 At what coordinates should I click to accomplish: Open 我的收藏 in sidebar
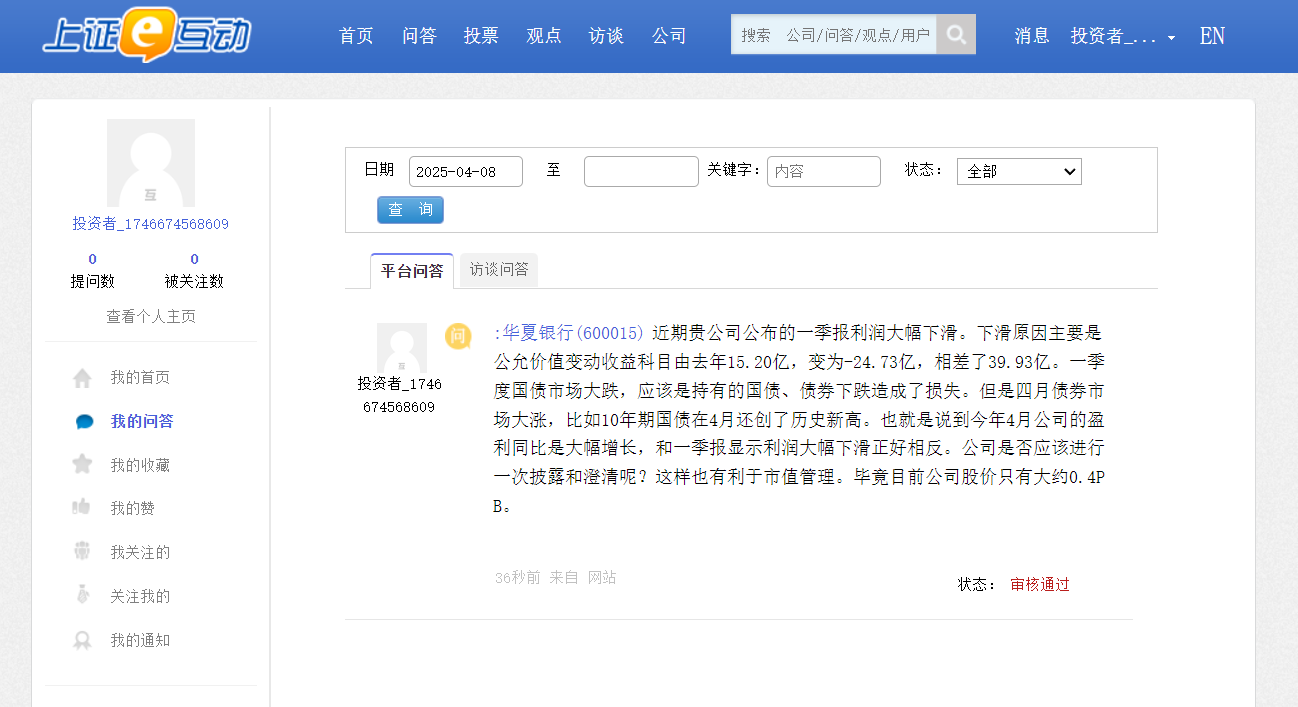pyautogui.click(x=140, y=465)
